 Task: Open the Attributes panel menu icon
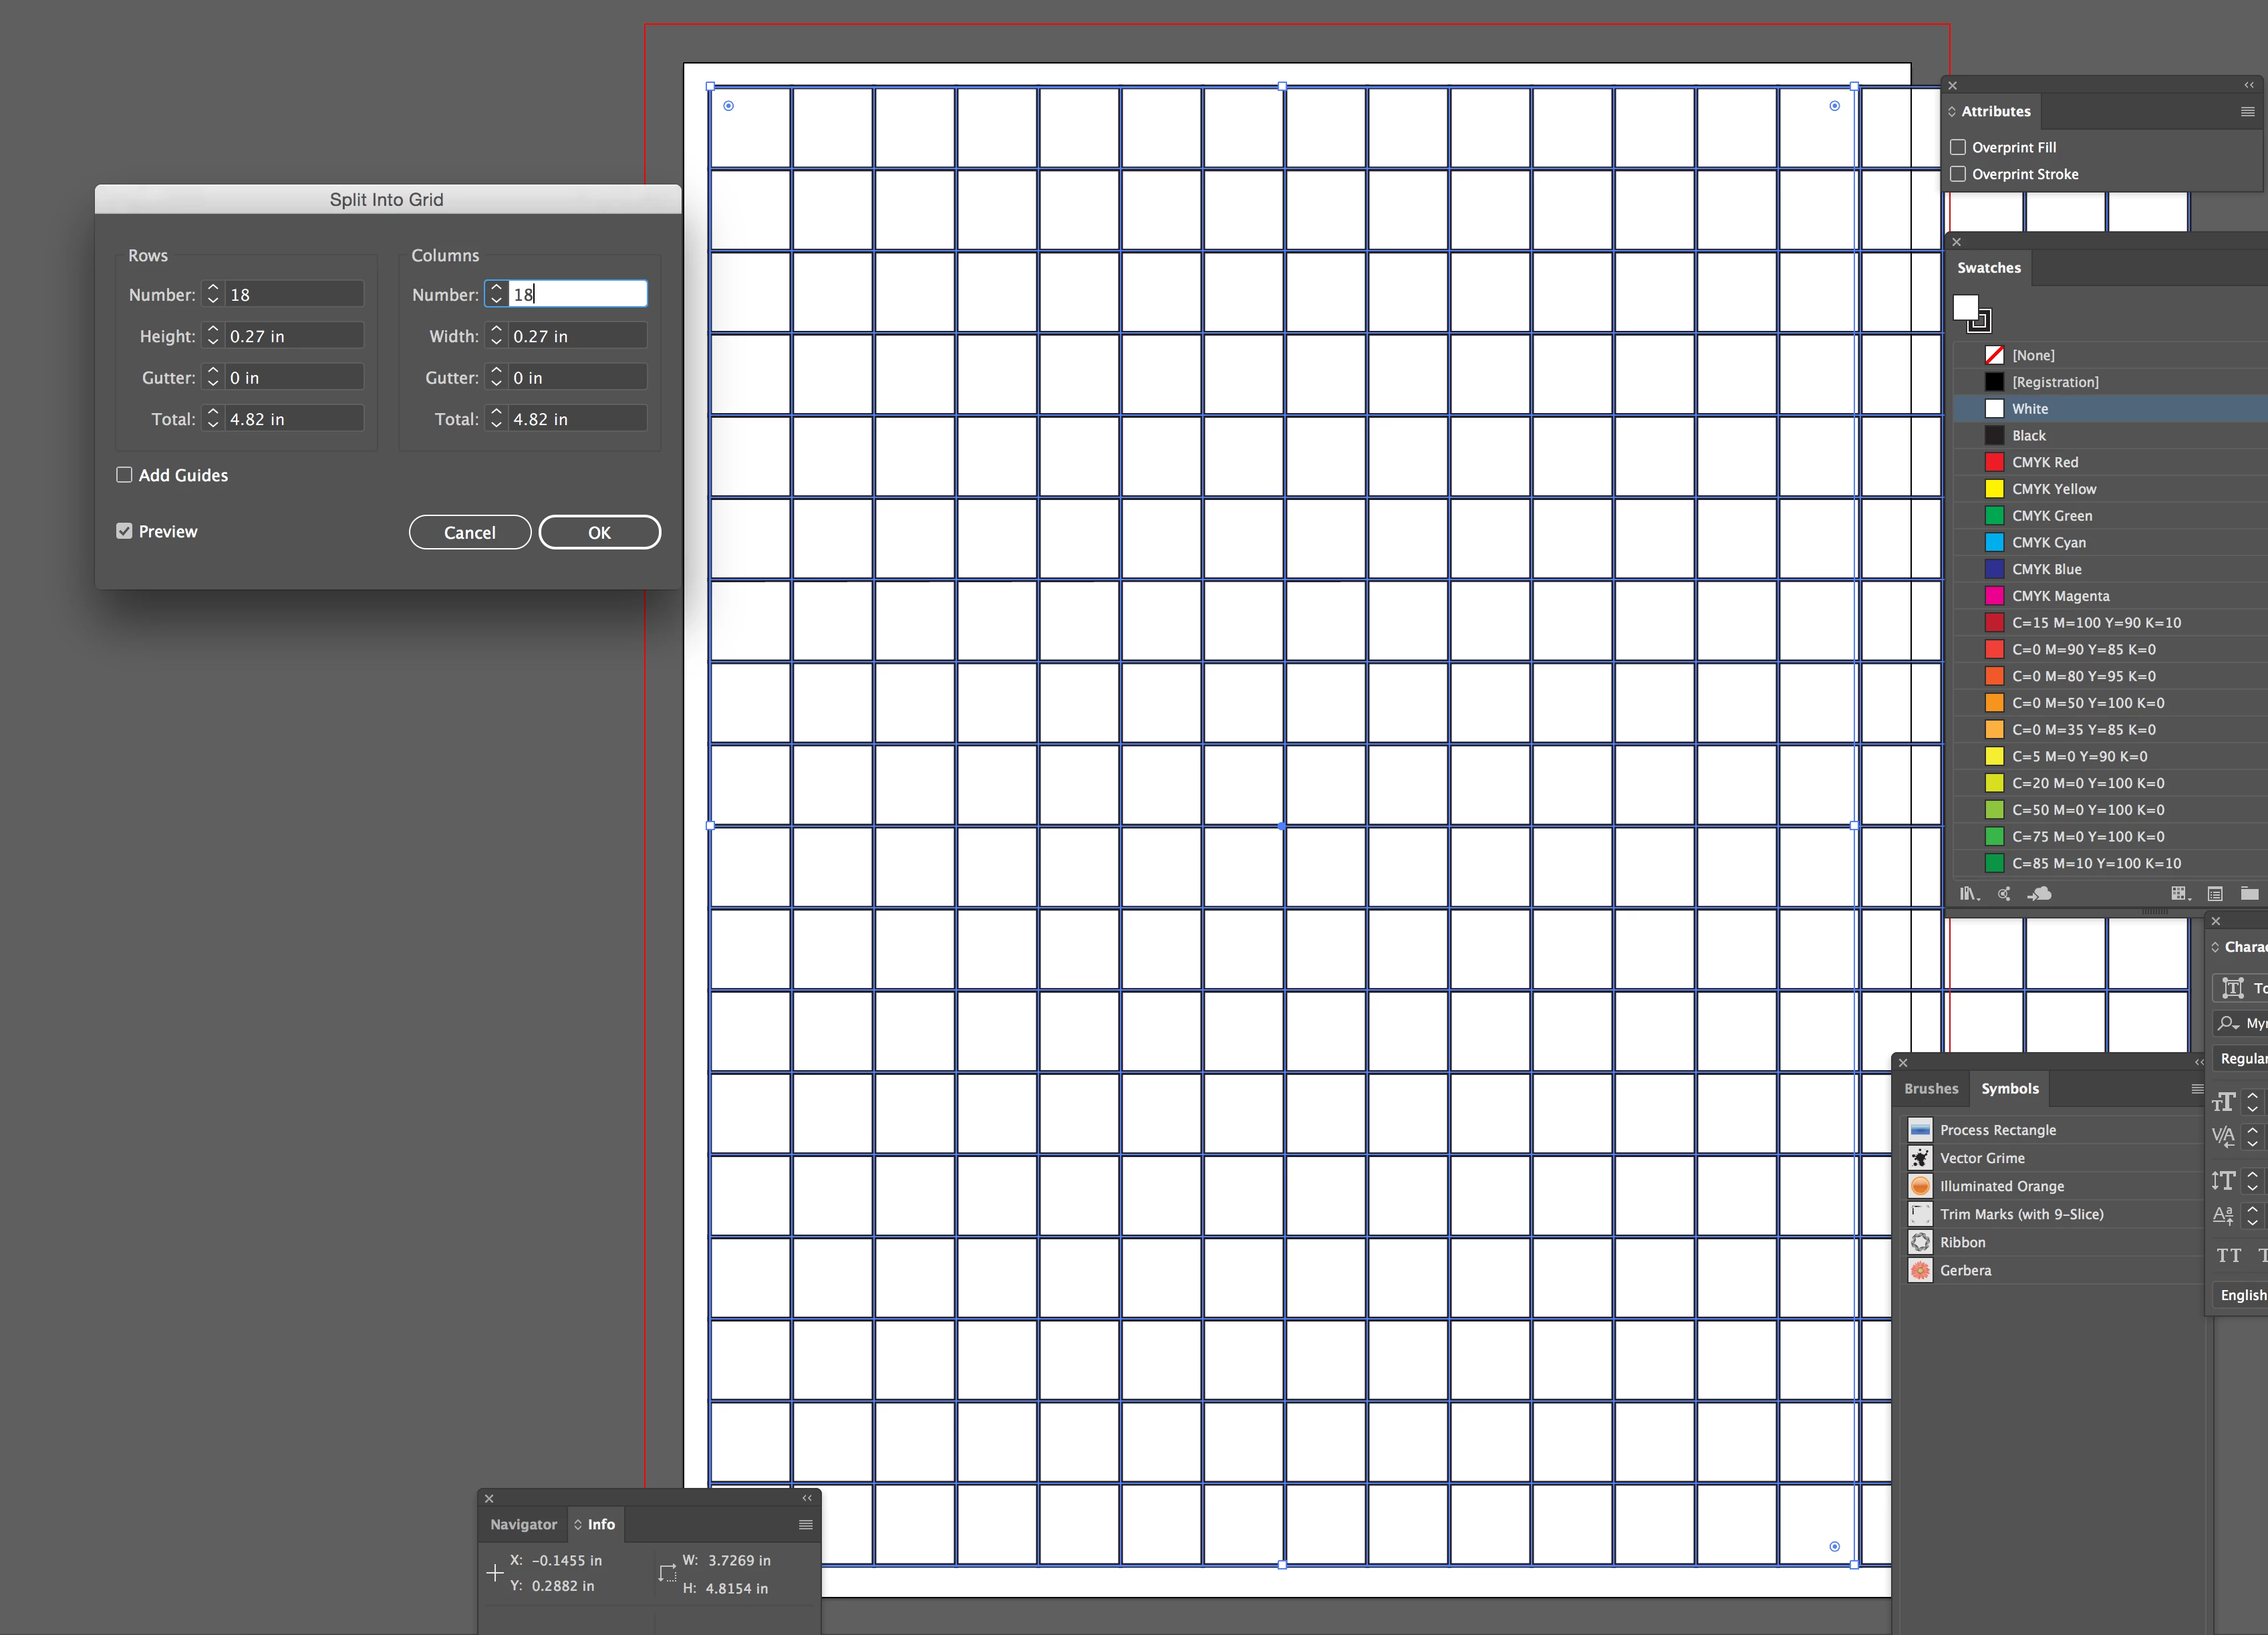pos(2247,112)
